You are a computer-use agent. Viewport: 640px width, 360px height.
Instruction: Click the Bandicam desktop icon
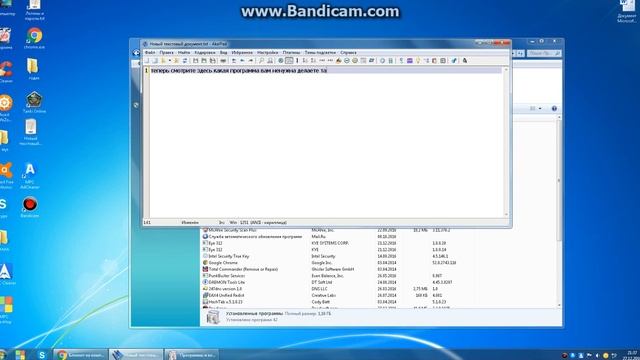point(30,207)
